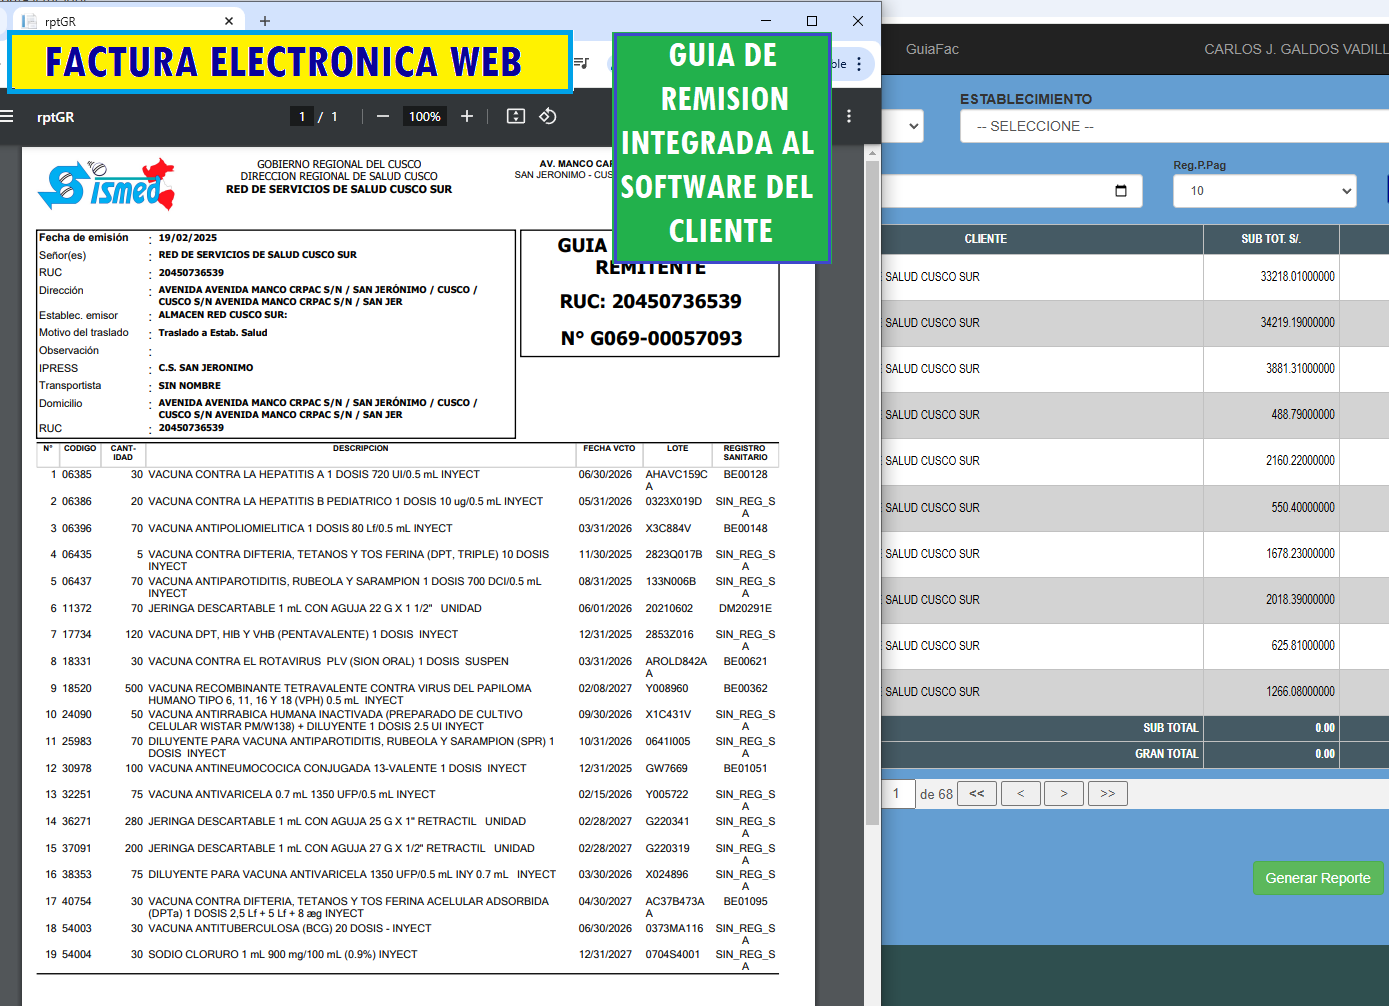The image size is (1389, 1006).
Task: Click subtotal cell 625.81000000
Action: point(1303,646)
